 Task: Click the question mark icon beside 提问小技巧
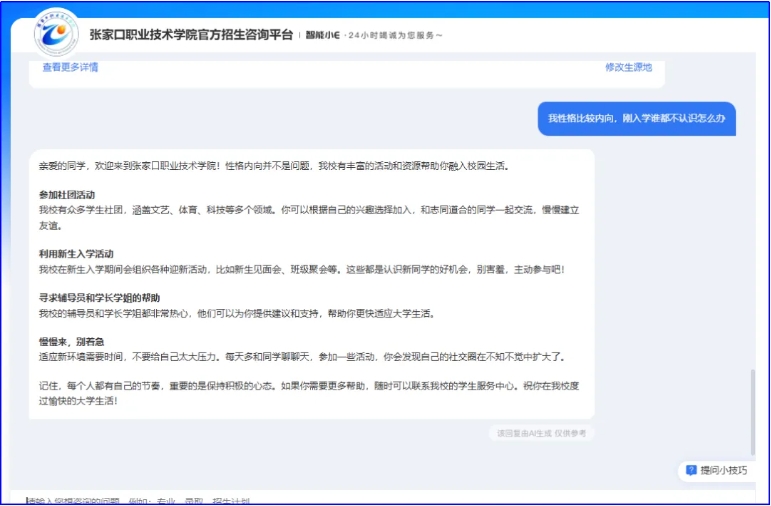[691, 471]
